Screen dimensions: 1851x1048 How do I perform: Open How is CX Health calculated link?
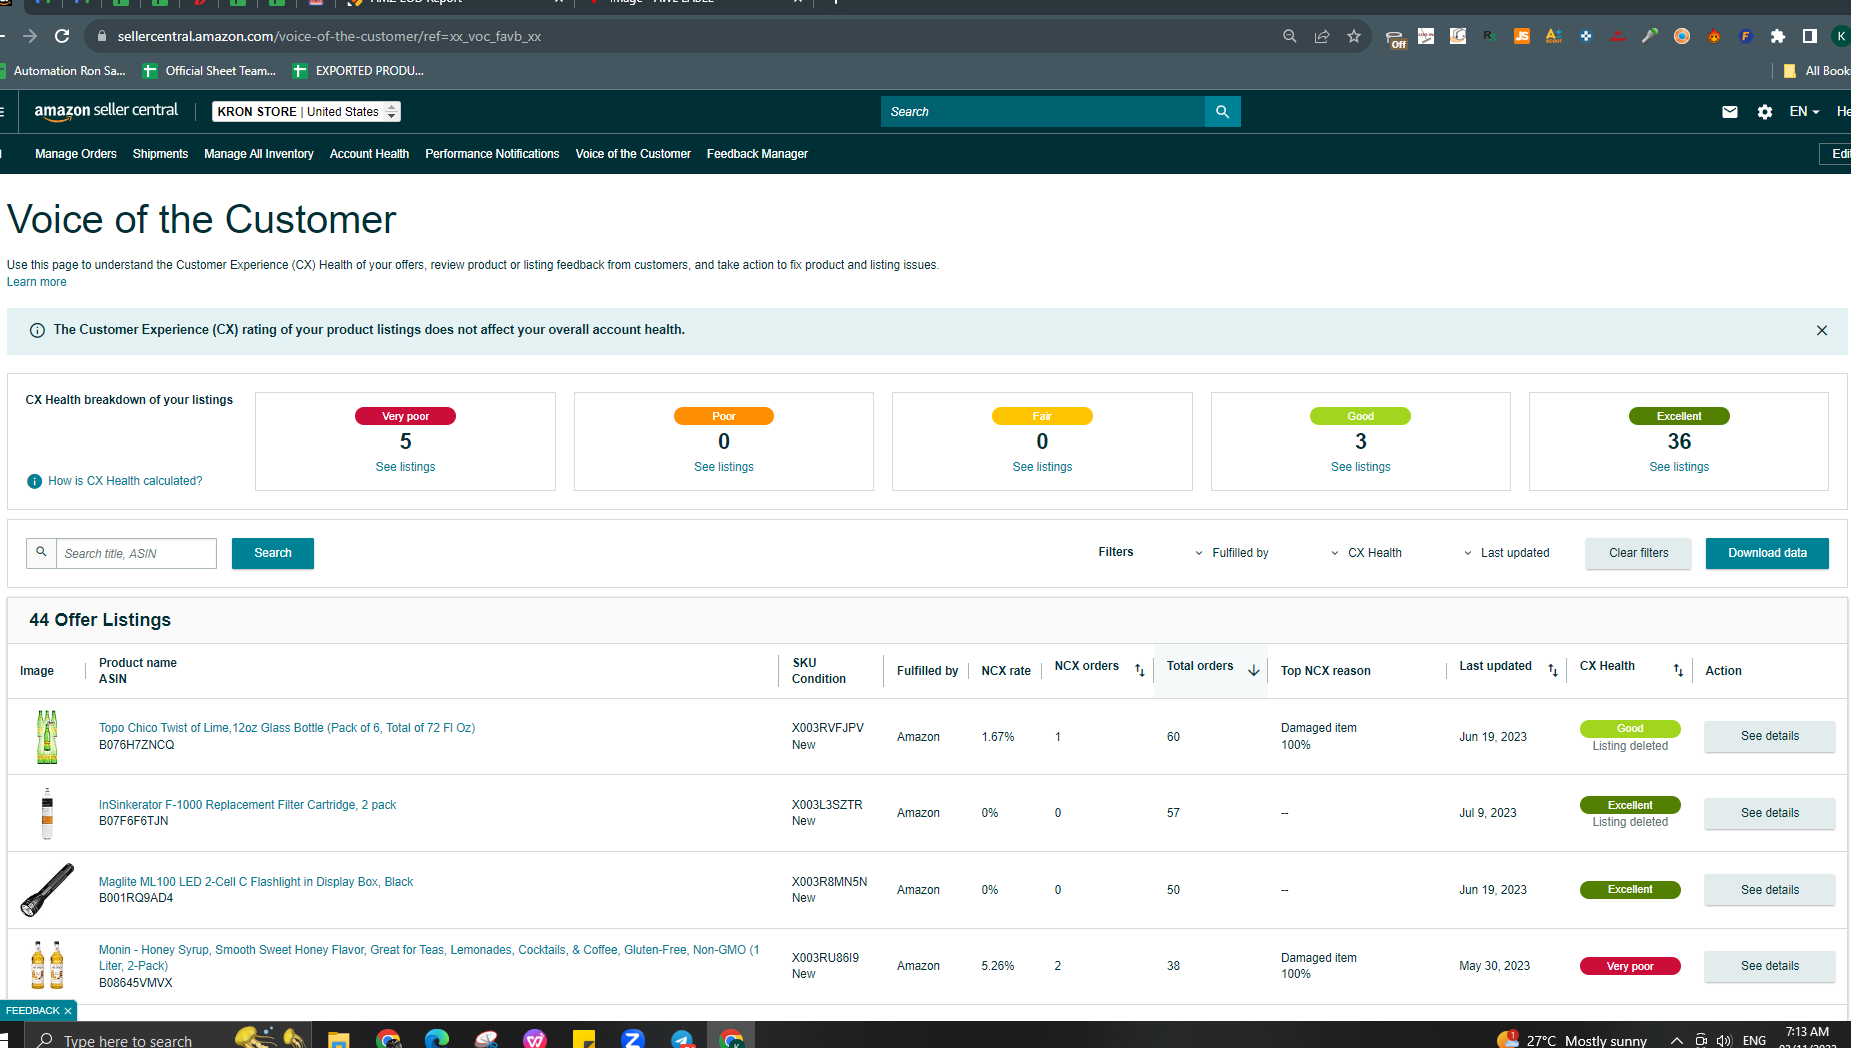[125, 481]
